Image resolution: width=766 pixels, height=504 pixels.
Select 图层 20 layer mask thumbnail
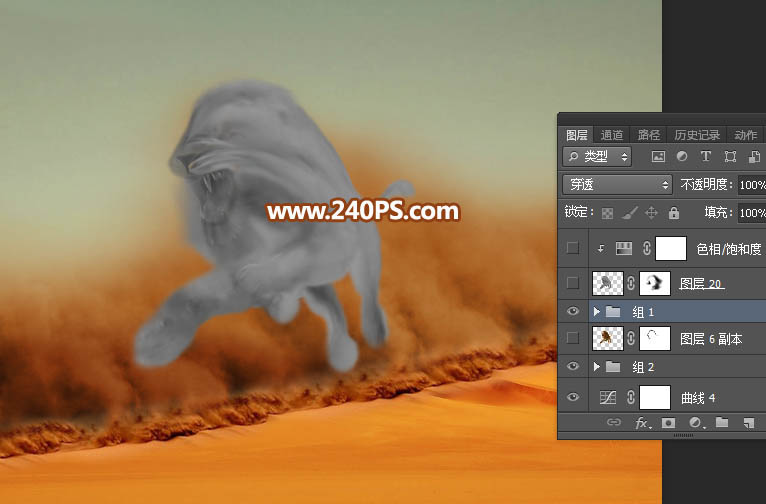(655, 283)
